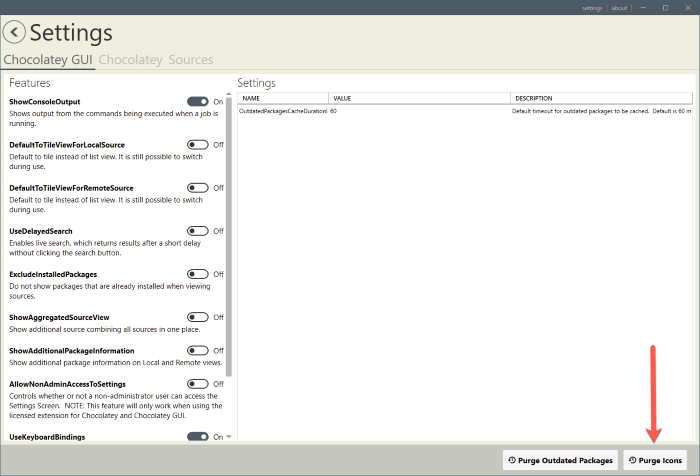Close the Chocolatey GUI window
Viewport: 700px width, 476px height.
(x=688, y=8)
